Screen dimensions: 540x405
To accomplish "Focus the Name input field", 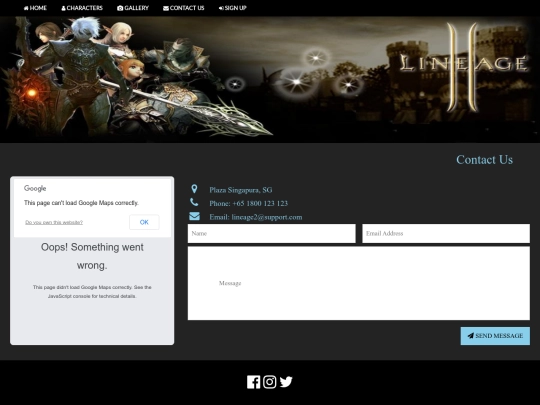I will (272, 233).
